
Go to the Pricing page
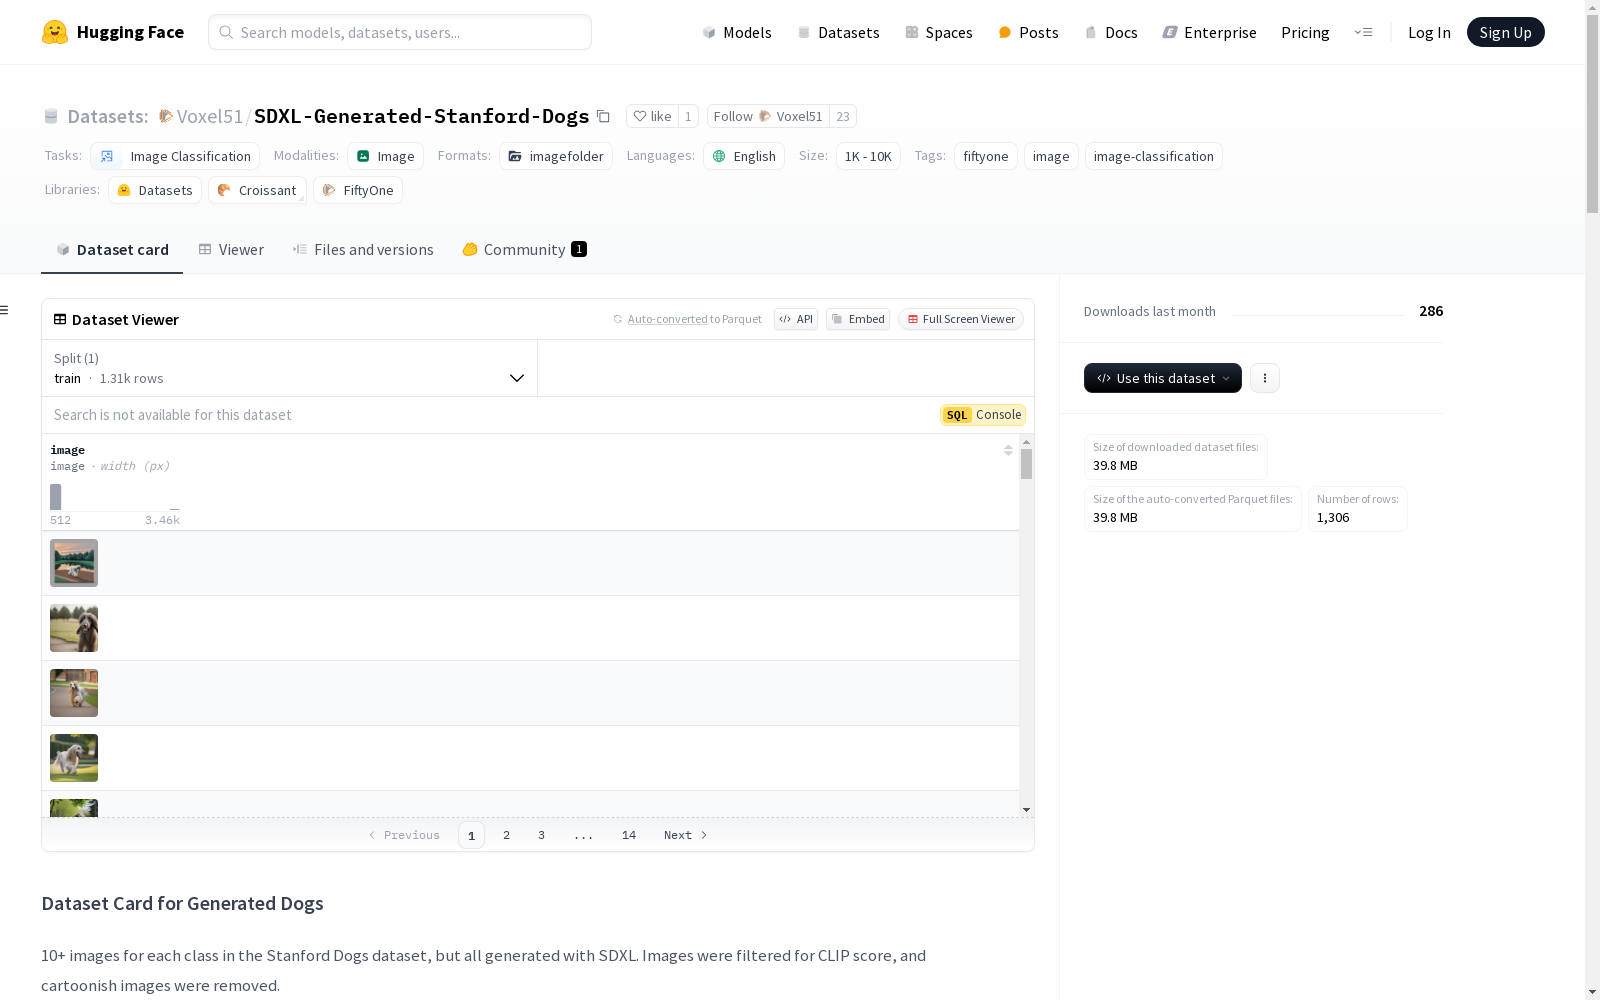click(1305, 32)
